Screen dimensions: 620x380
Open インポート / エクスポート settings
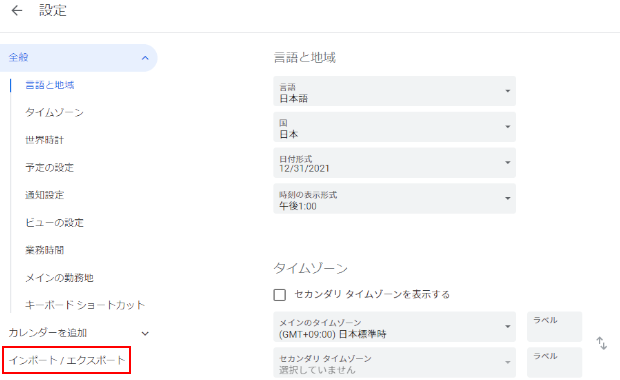click(67, 360)
